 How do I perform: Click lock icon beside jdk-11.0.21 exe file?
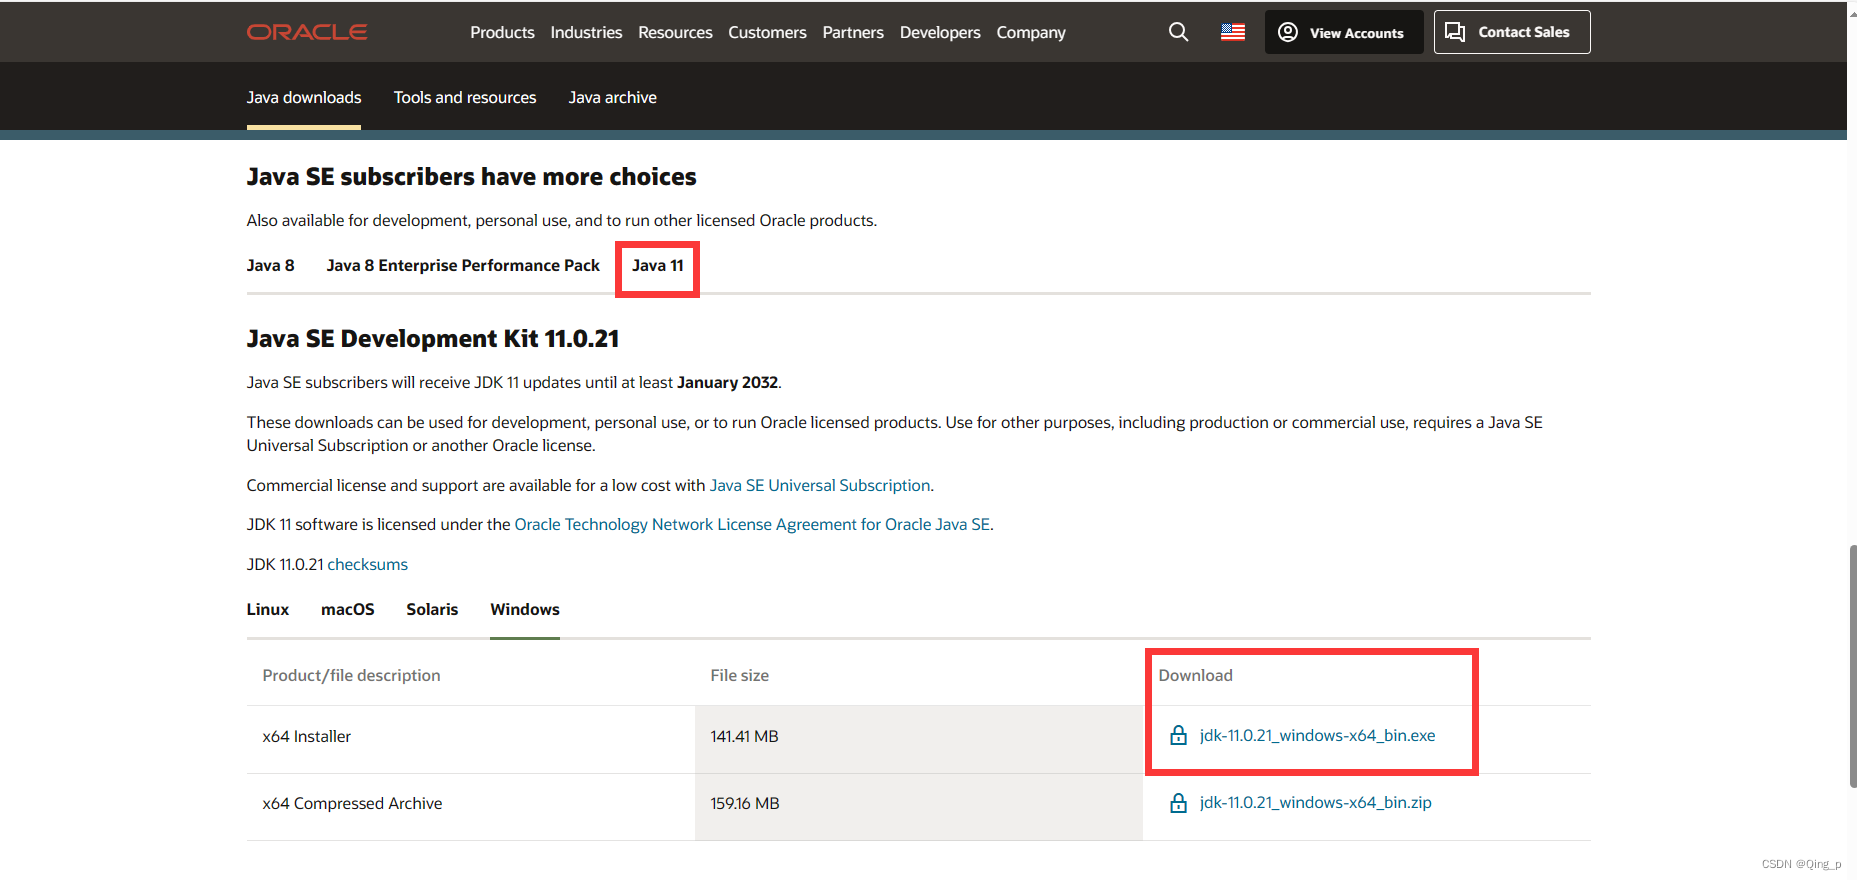point(1179,736)
